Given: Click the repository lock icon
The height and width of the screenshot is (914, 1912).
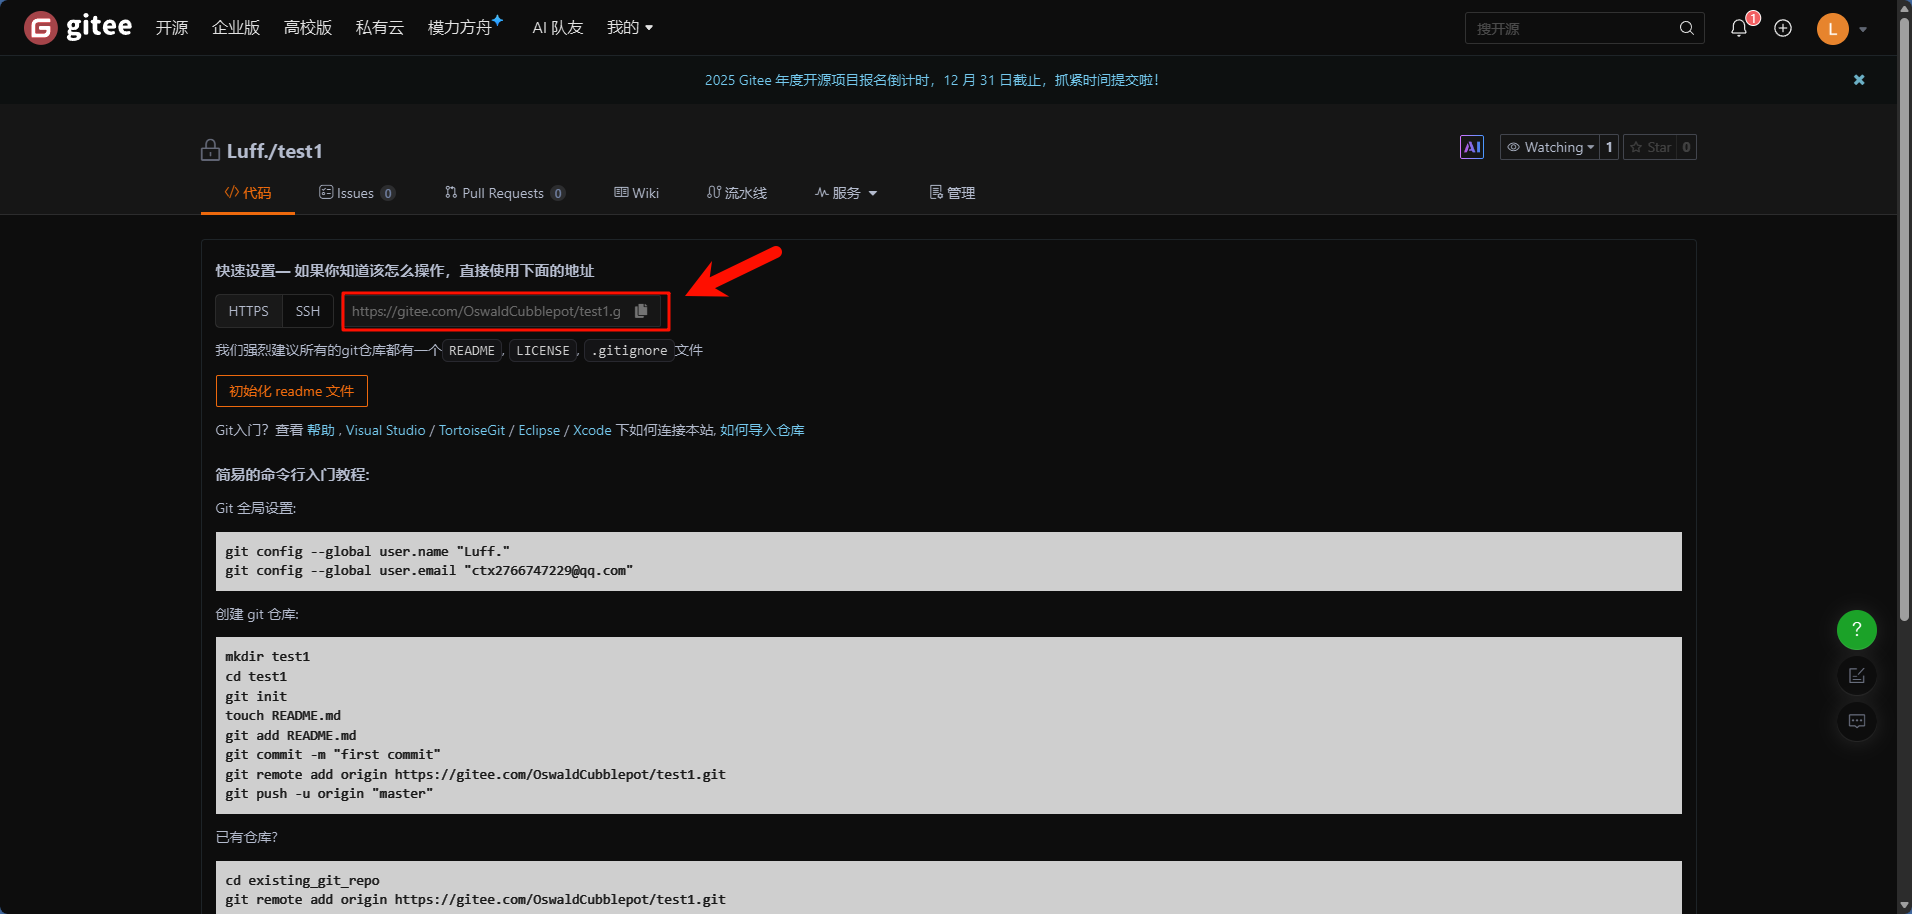Looking at the screenshot, I should point(210,150).
